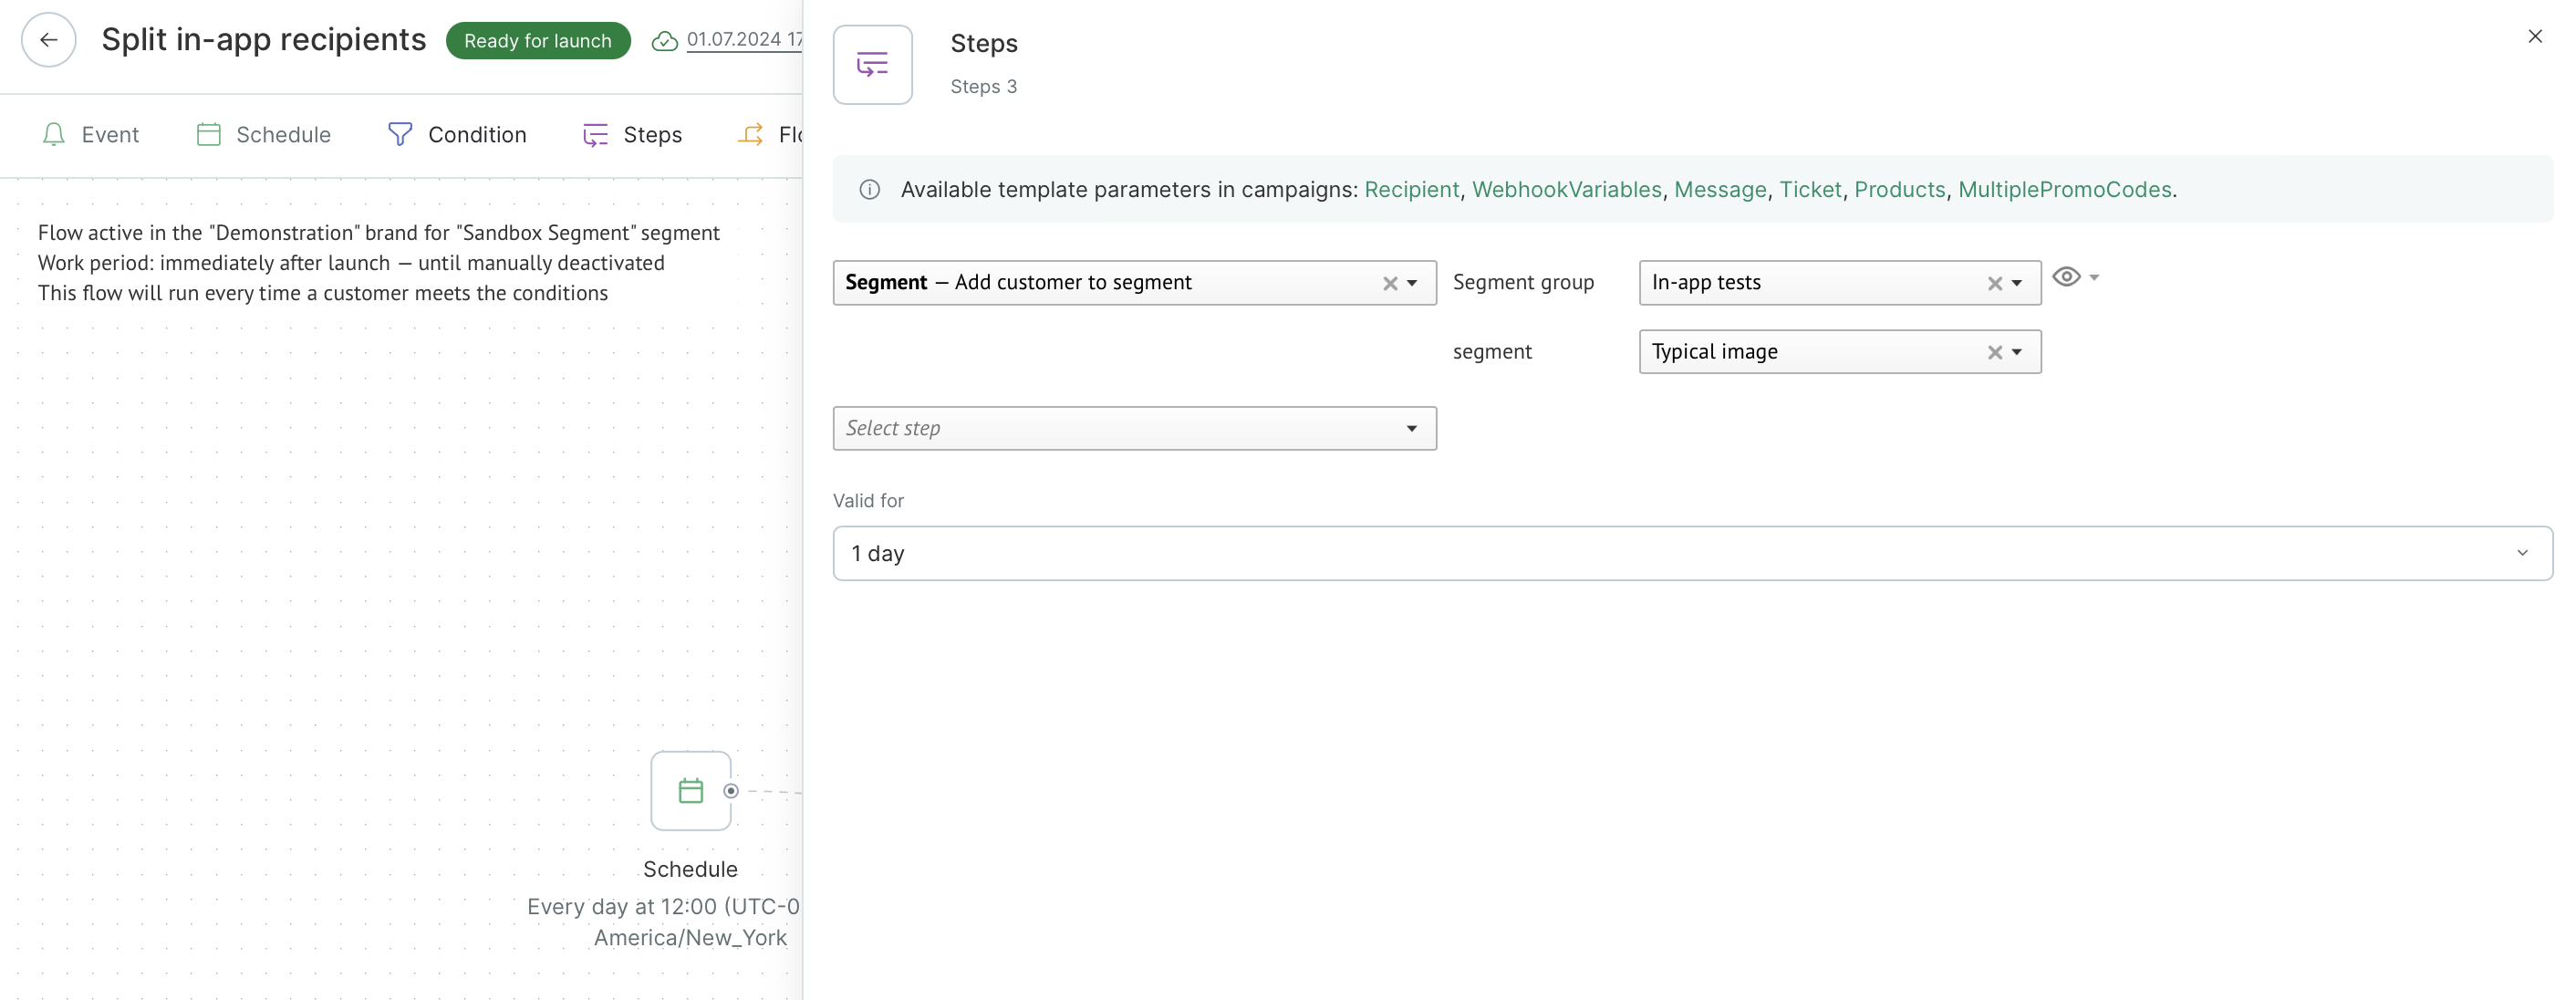Expand the Segment group dropdown arrow
2576x1000 pixels.
[x=2017, y=284]
